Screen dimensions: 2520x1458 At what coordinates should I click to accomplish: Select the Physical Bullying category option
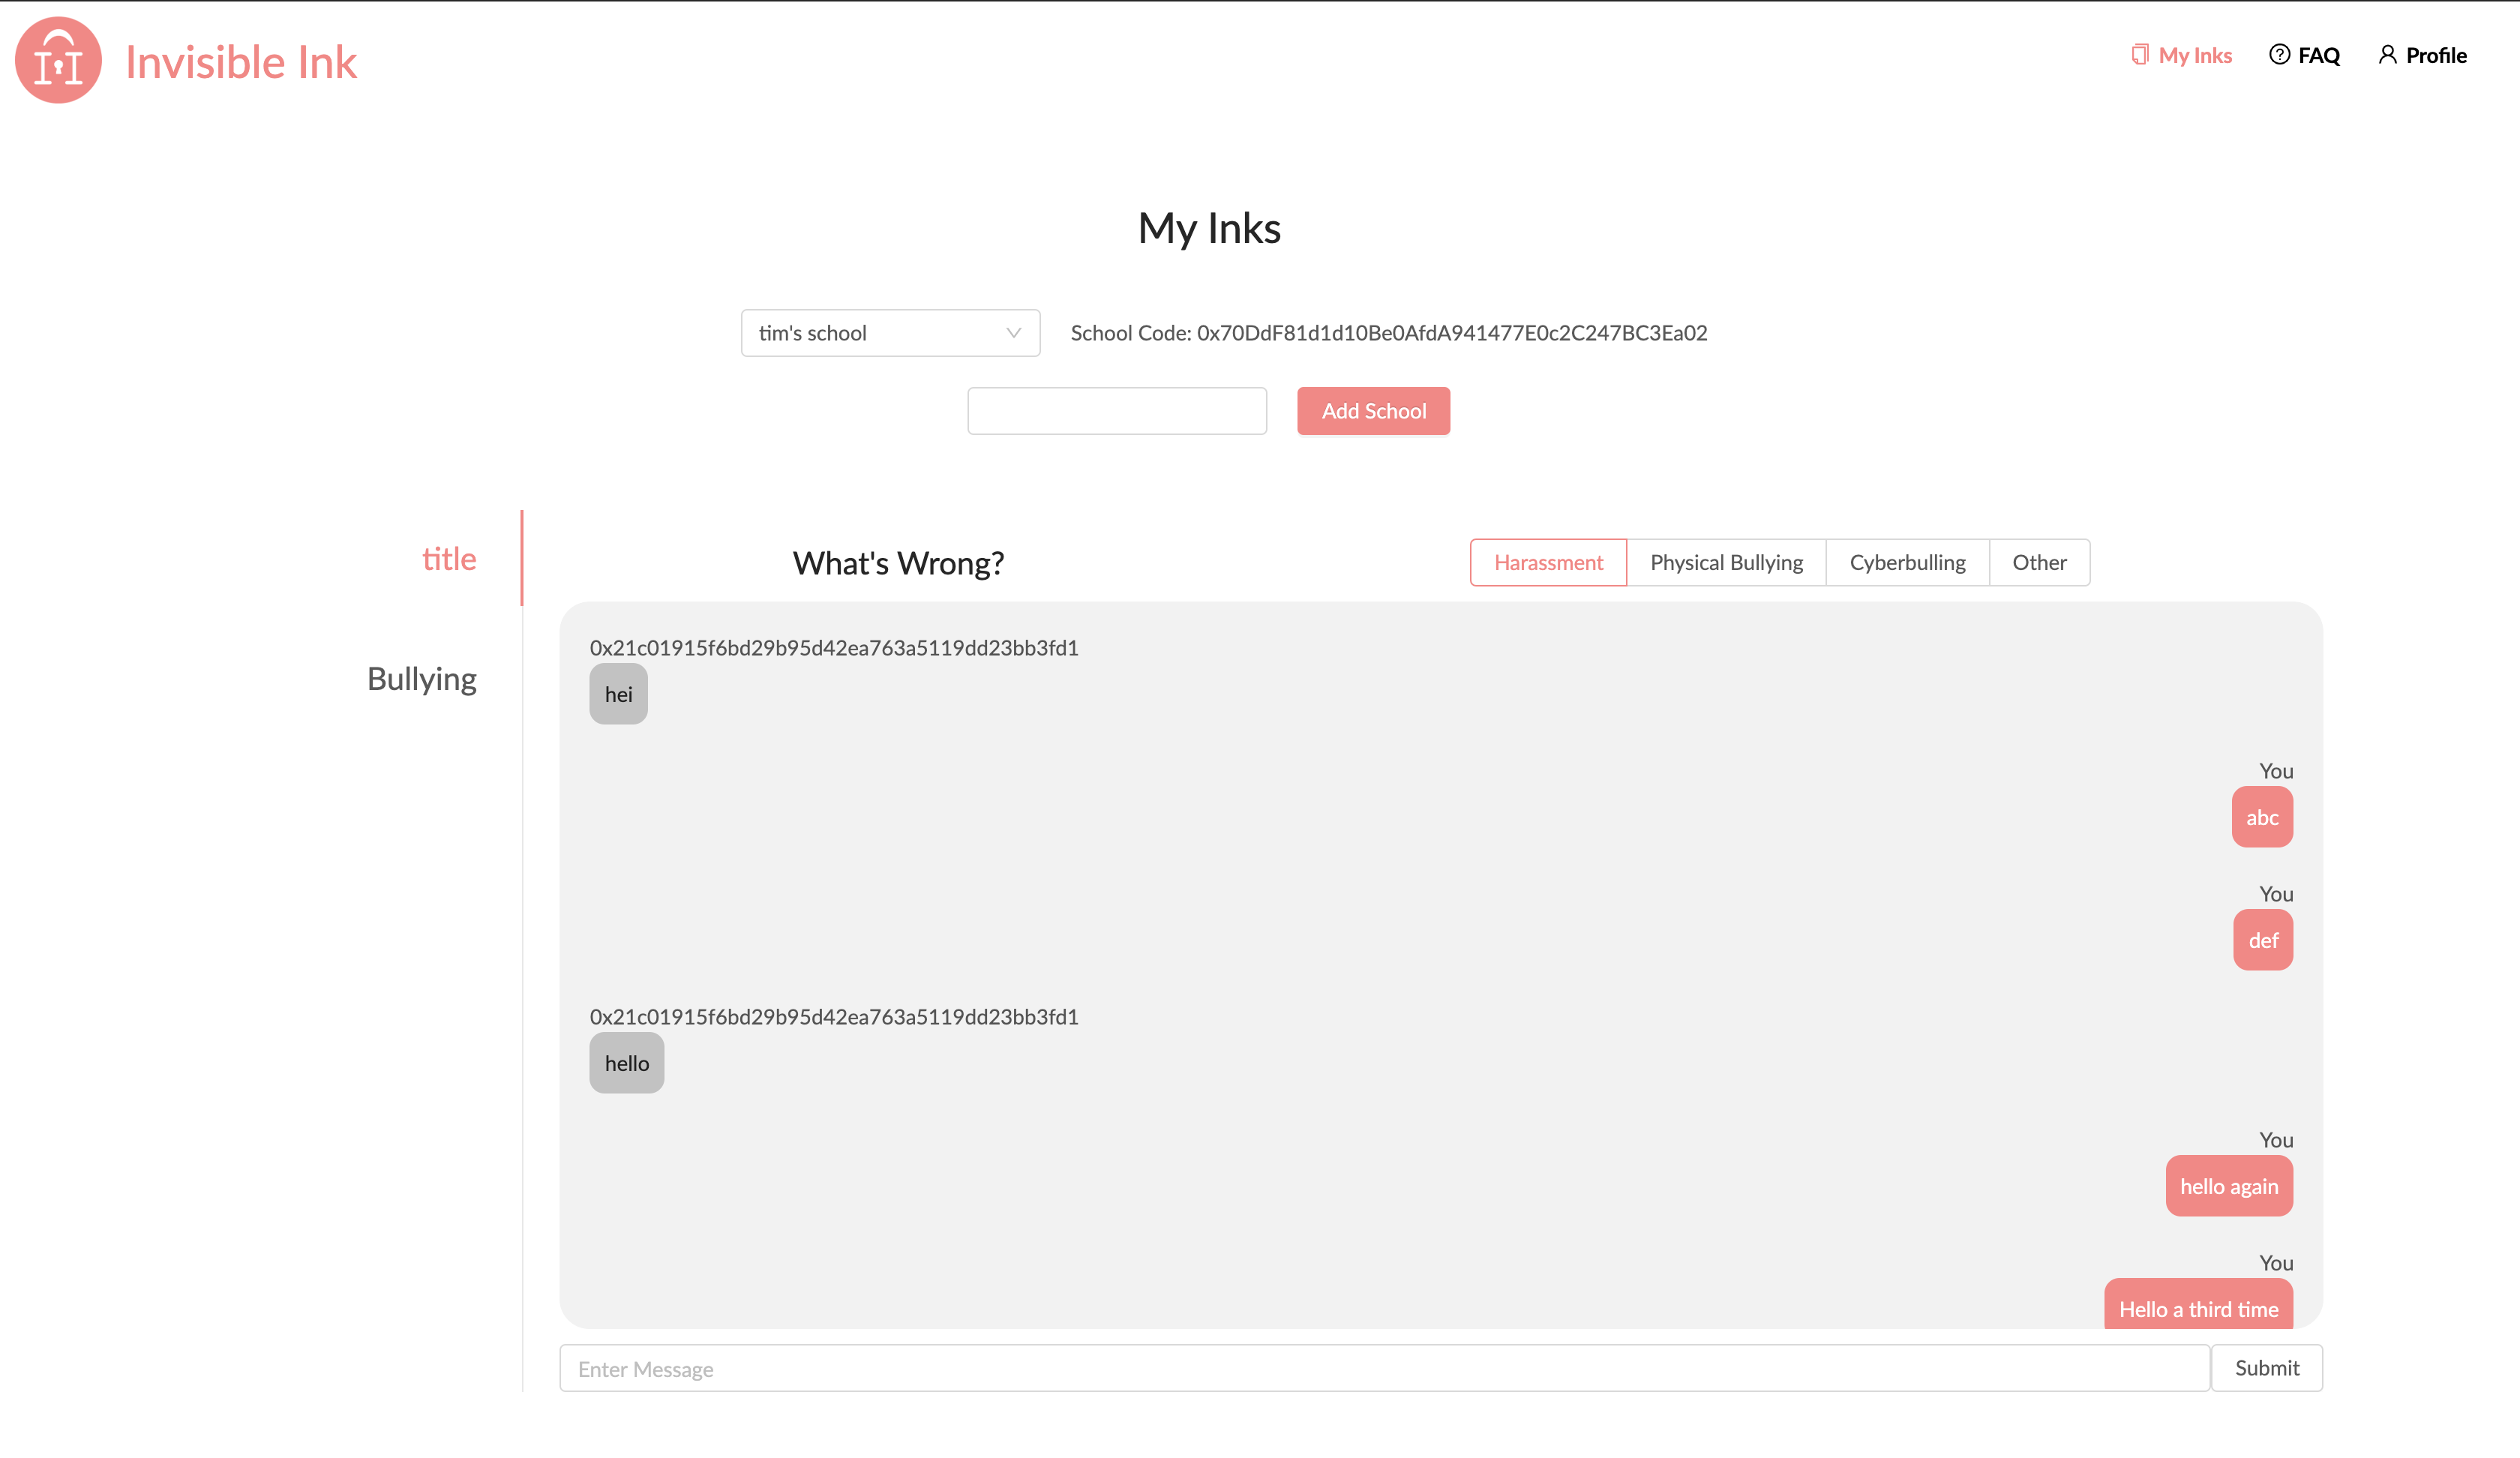1725,562
